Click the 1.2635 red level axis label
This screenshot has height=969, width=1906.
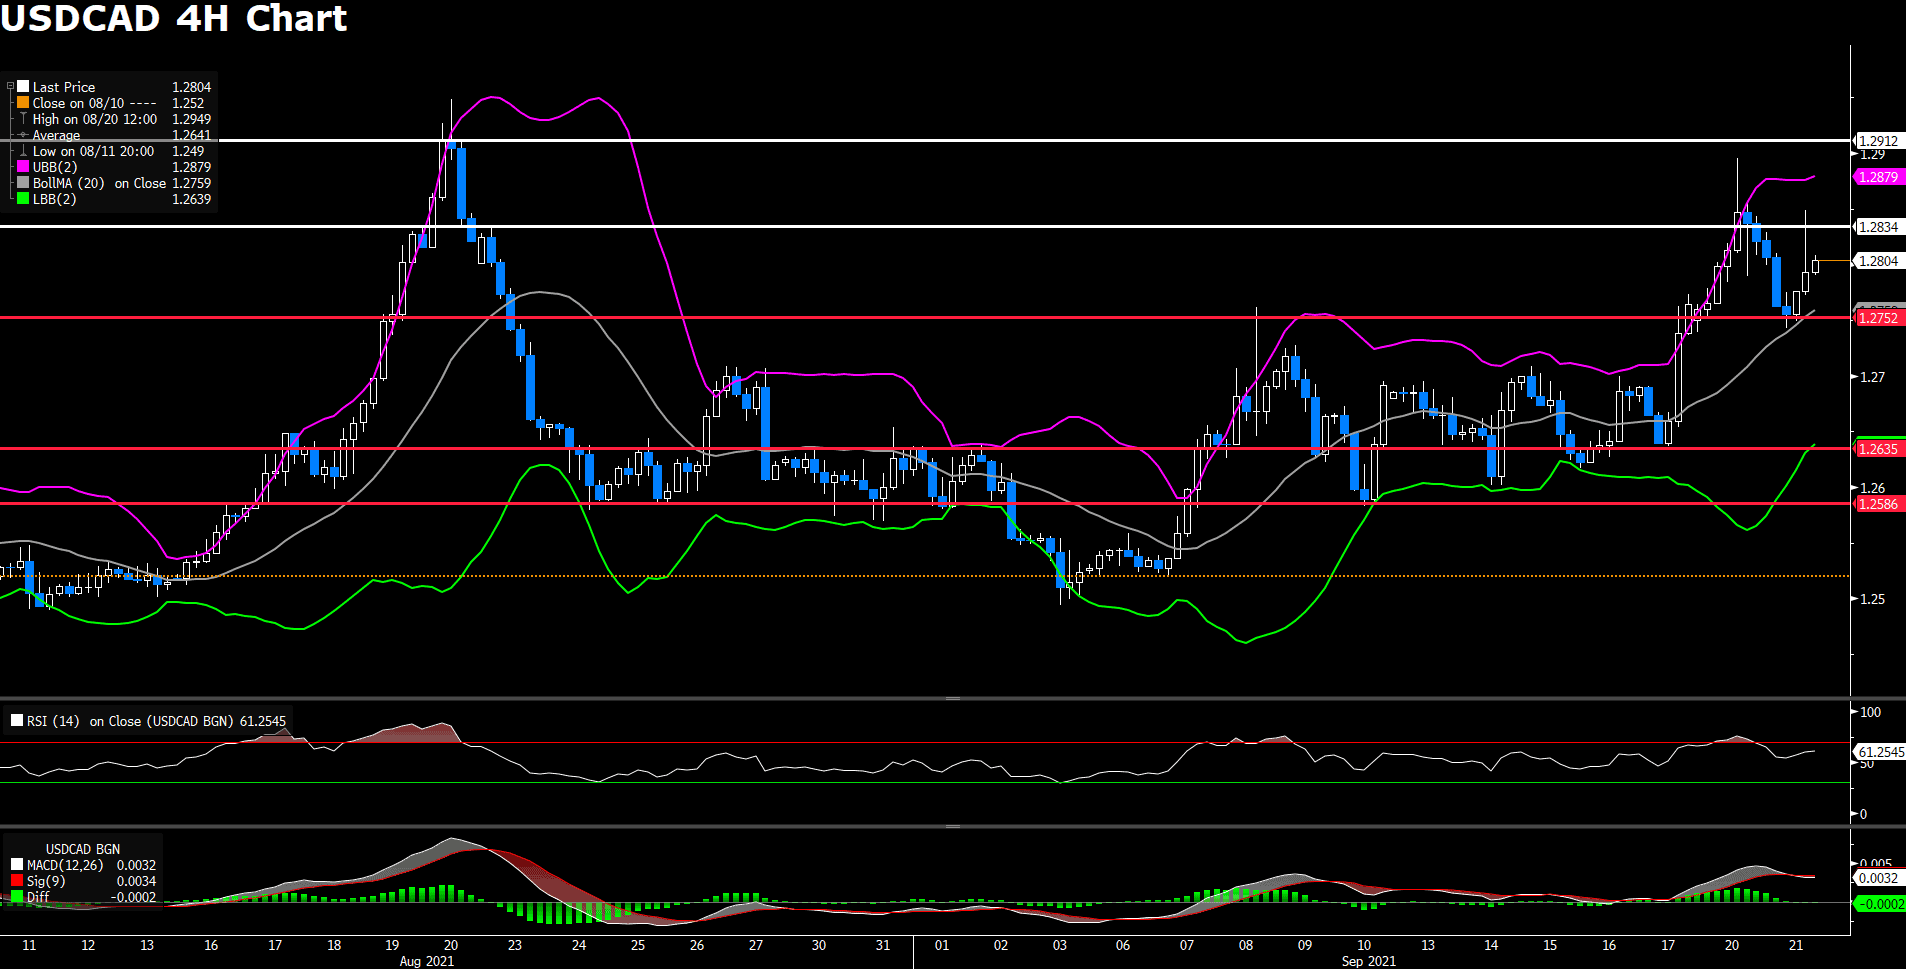pyautogui.click(x=1878, y=449)
